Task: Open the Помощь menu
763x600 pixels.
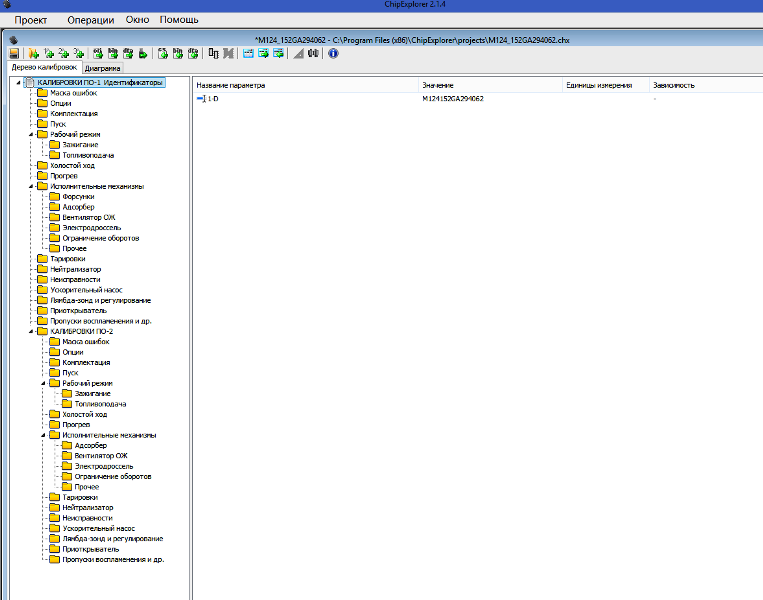Action: pyautogui.click(x=179, y=20)
